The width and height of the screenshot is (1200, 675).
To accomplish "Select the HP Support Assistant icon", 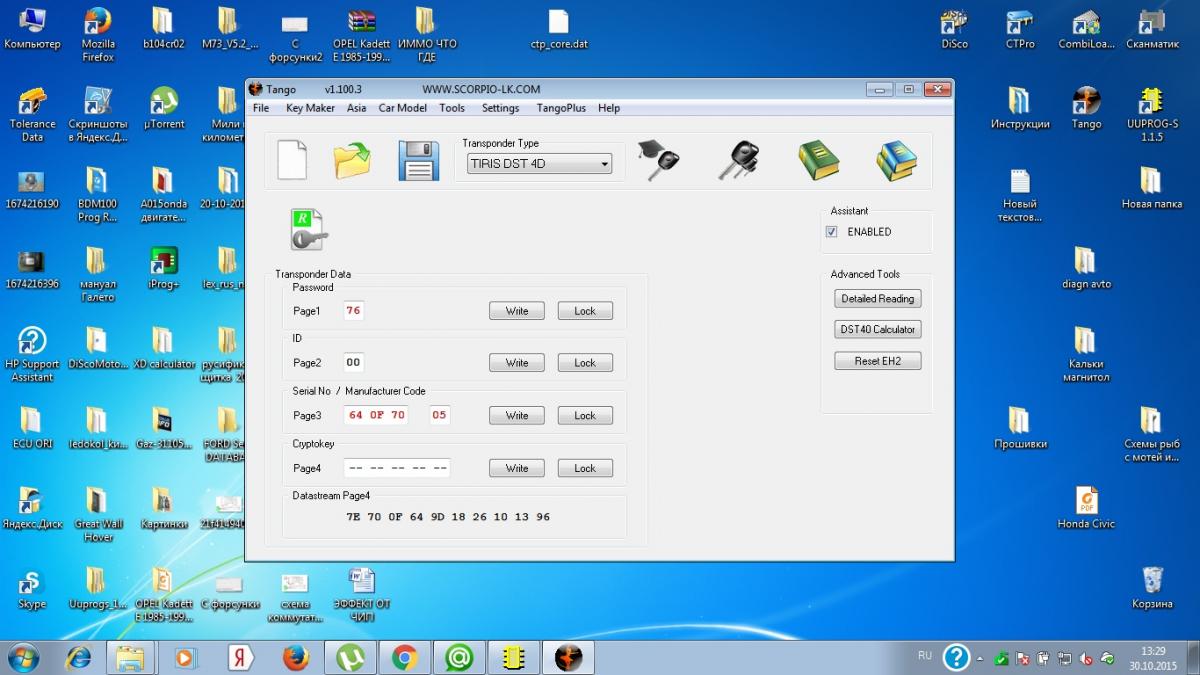I will pos(32,353).
